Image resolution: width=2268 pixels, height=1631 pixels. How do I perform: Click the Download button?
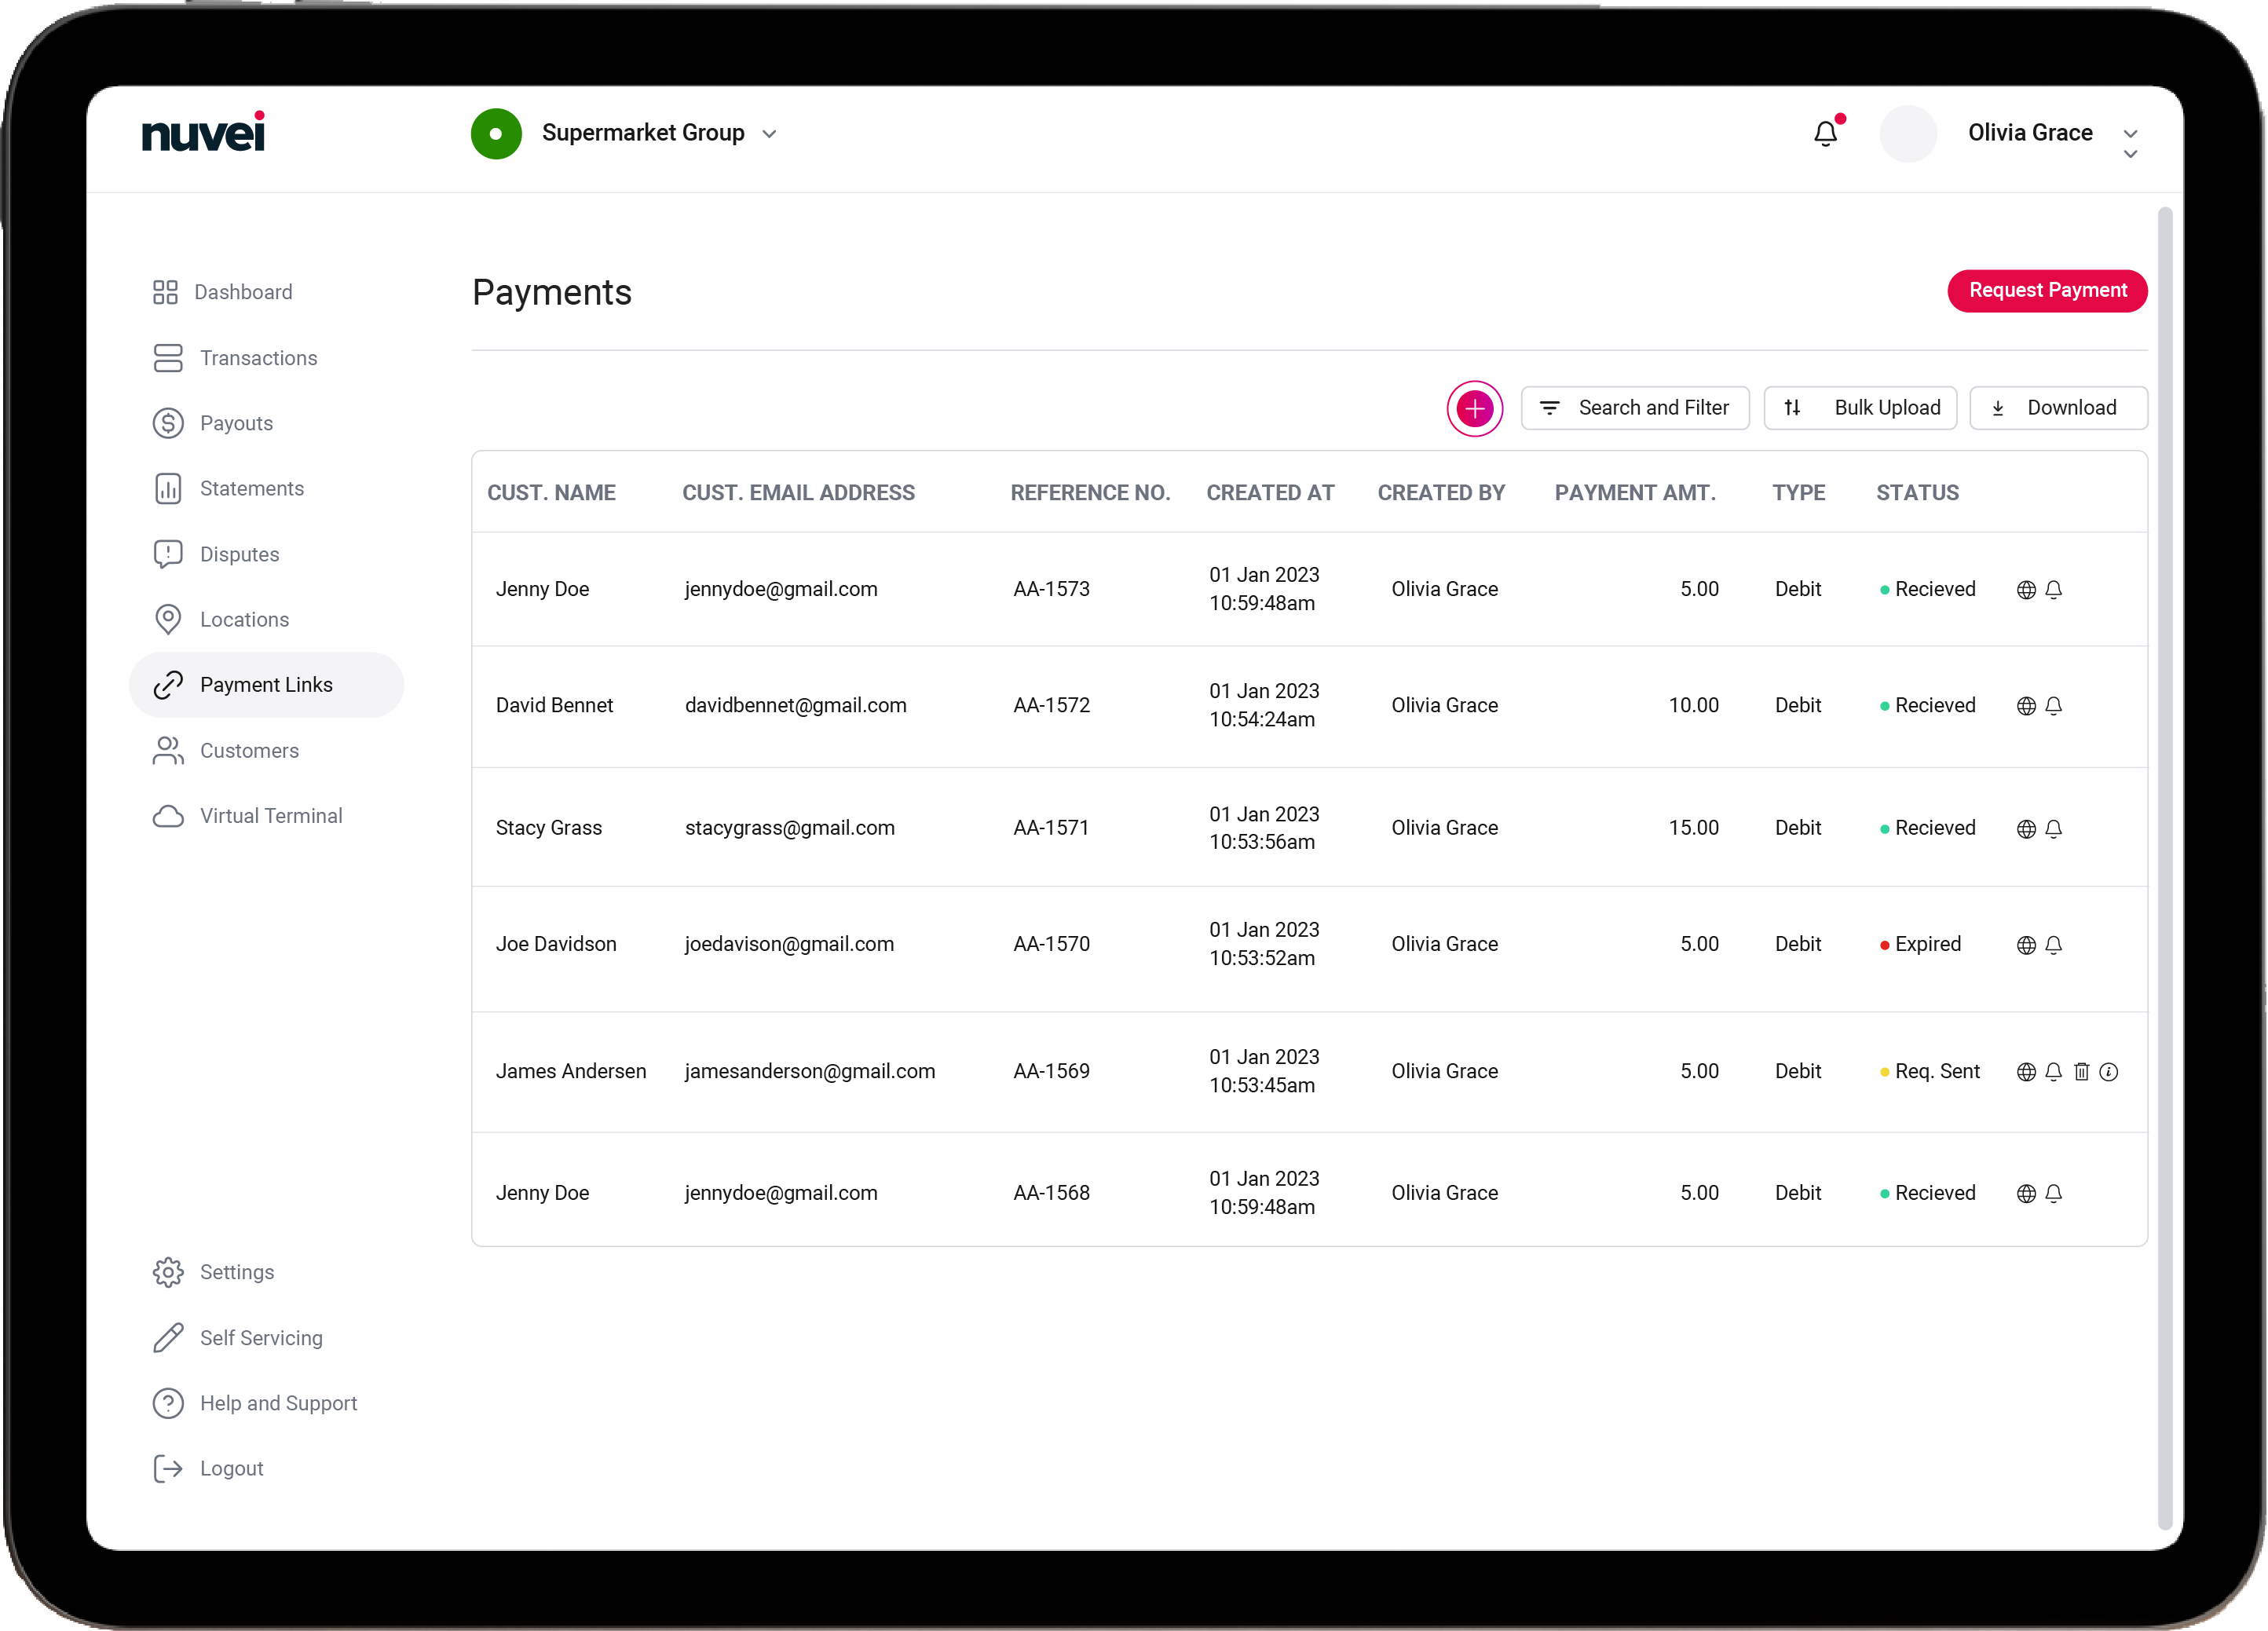pos(2058,408)
